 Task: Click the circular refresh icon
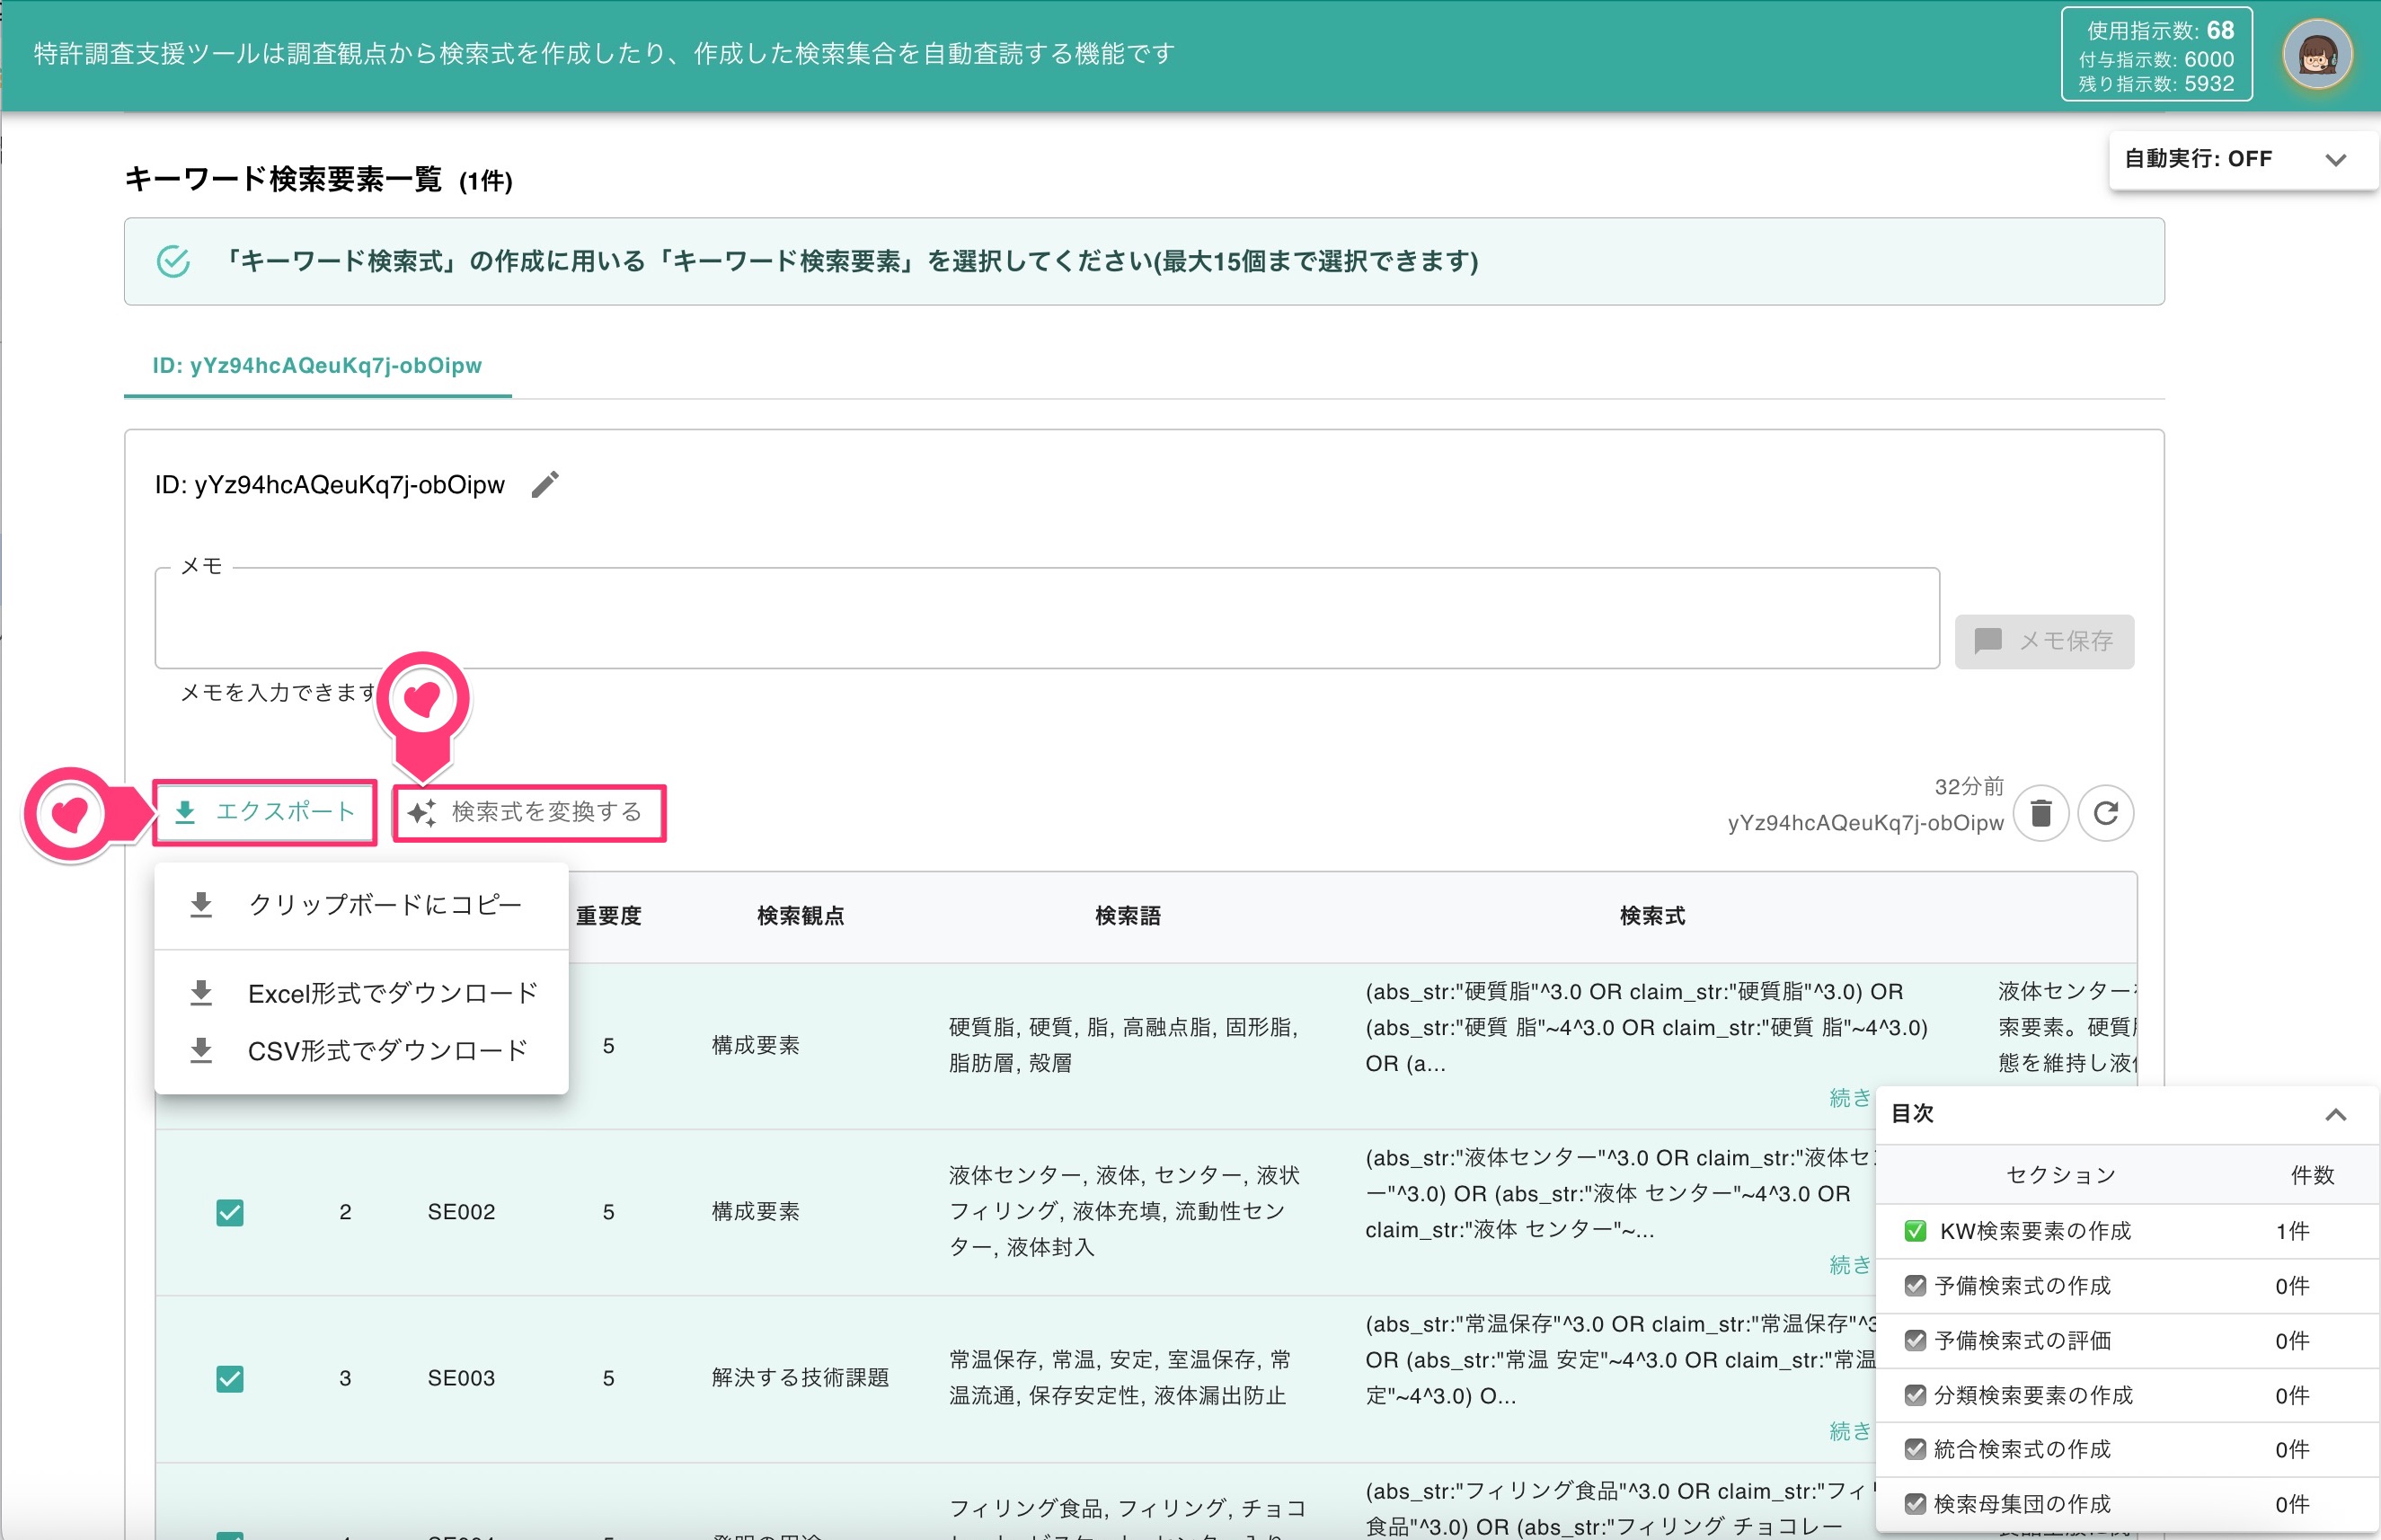coord(2105,813)
